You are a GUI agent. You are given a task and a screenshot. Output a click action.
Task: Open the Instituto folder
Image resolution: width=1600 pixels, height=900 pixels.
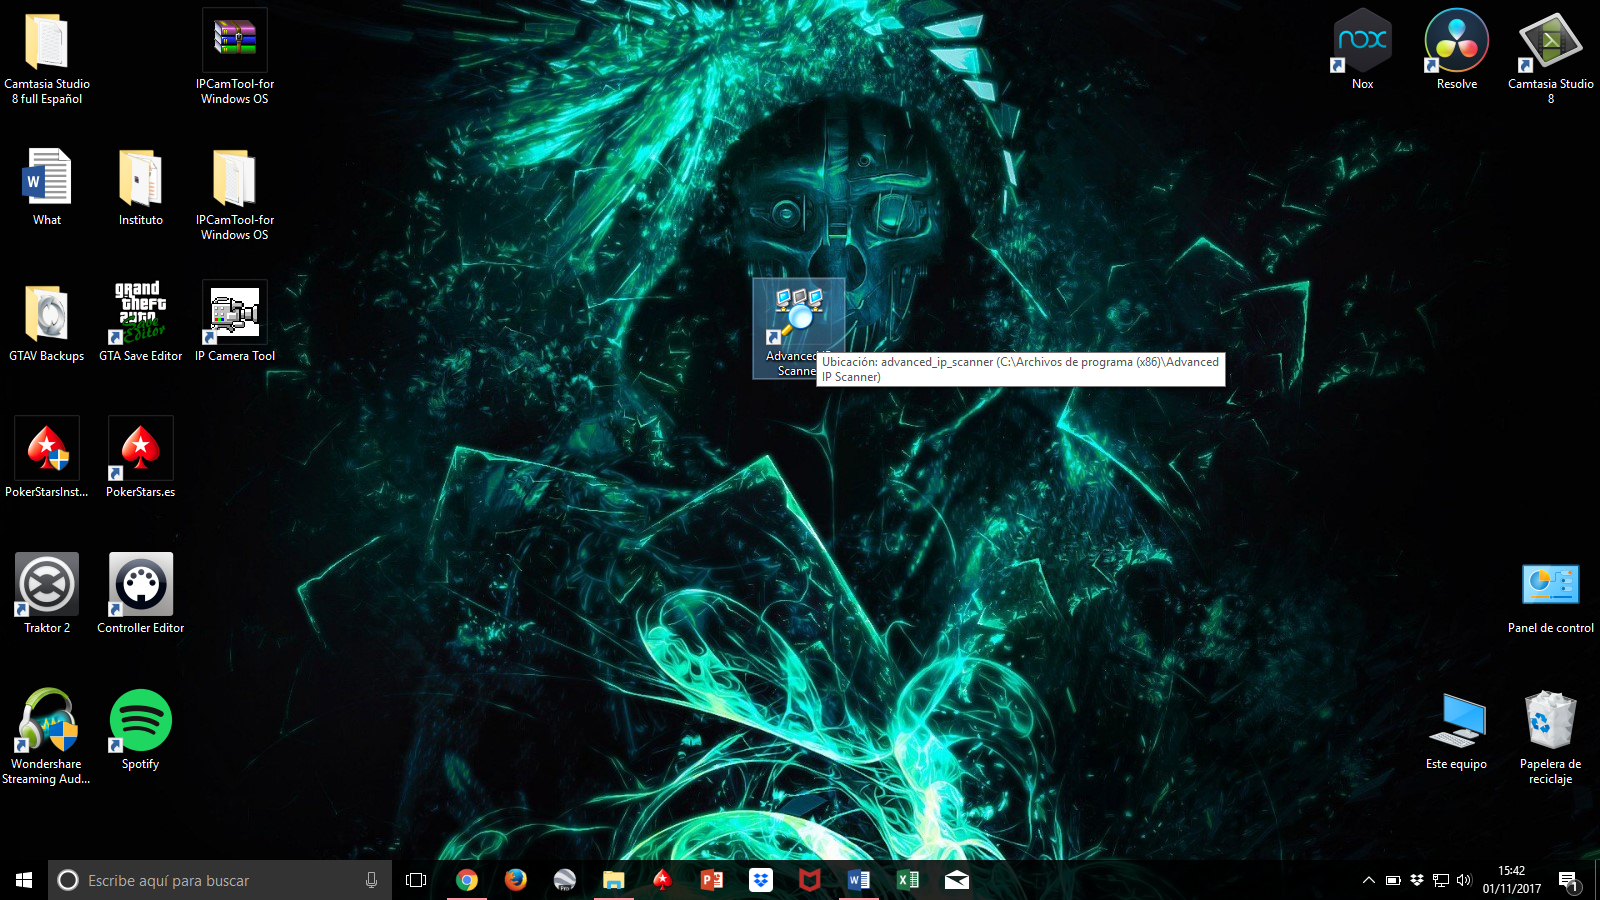[141, 186]
